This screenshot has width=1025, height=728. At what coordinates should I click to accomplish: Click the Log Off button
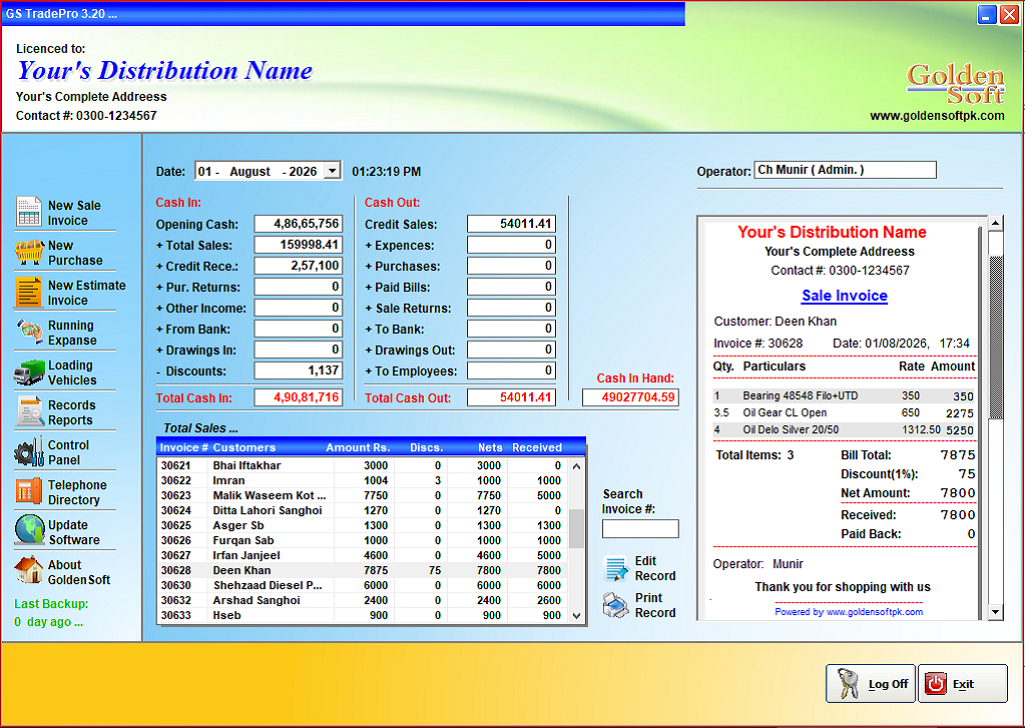(871, 684)
